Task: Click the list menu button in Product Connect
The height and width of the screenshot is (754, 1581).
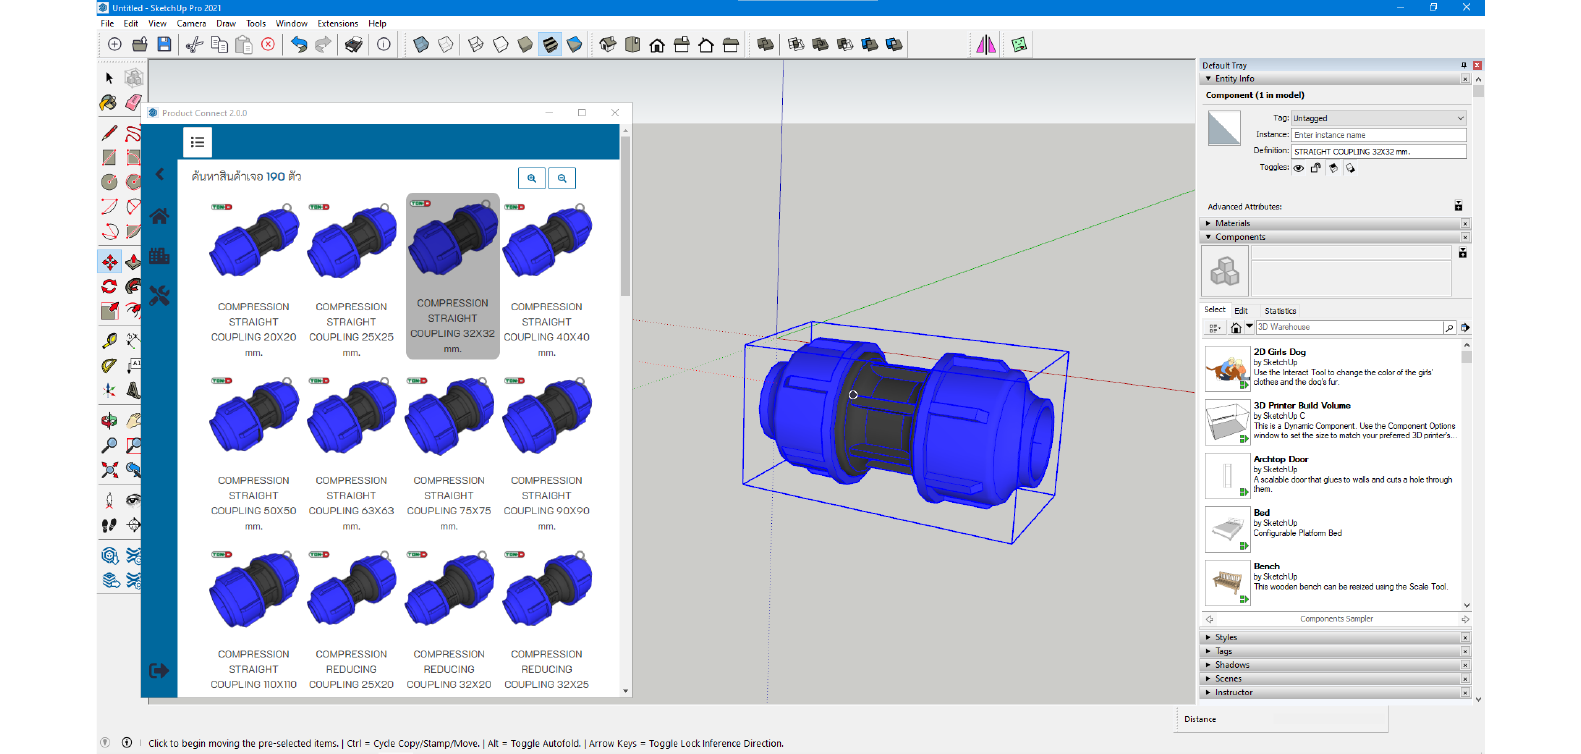Action: point(197,142)
